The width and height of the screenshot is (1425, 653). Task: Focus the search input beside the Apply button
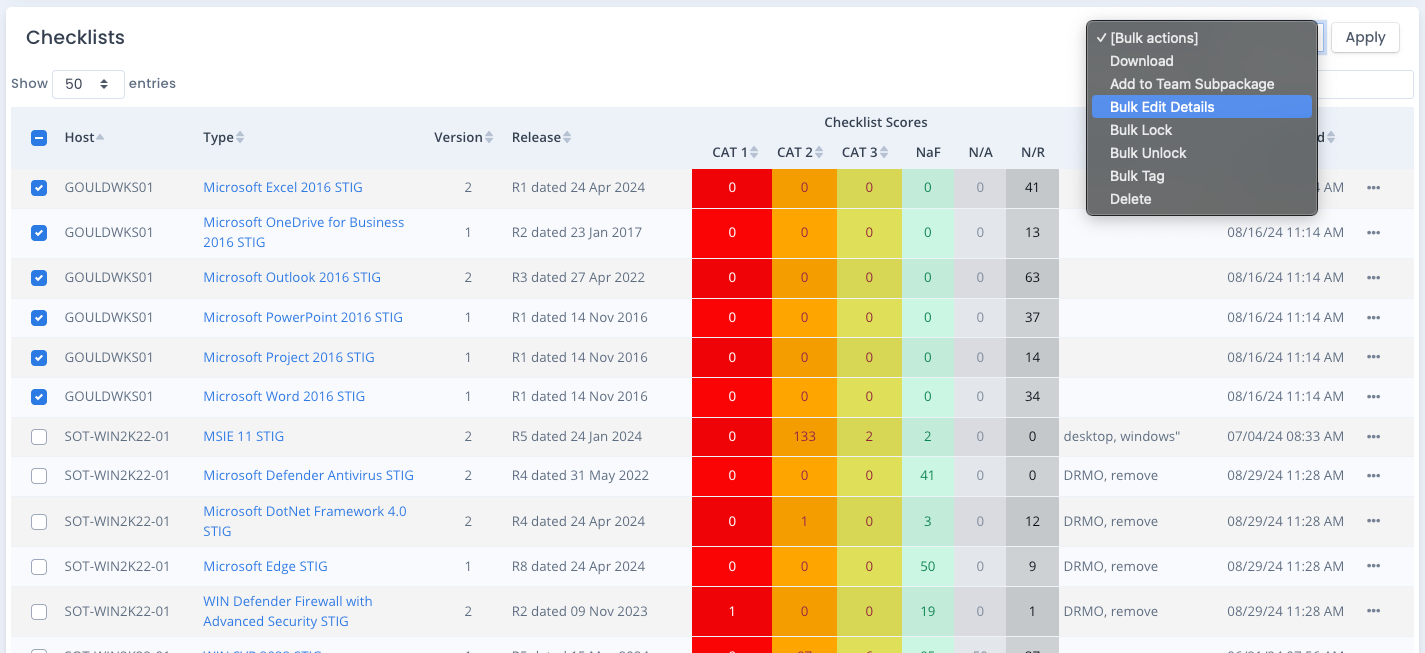1365,85
